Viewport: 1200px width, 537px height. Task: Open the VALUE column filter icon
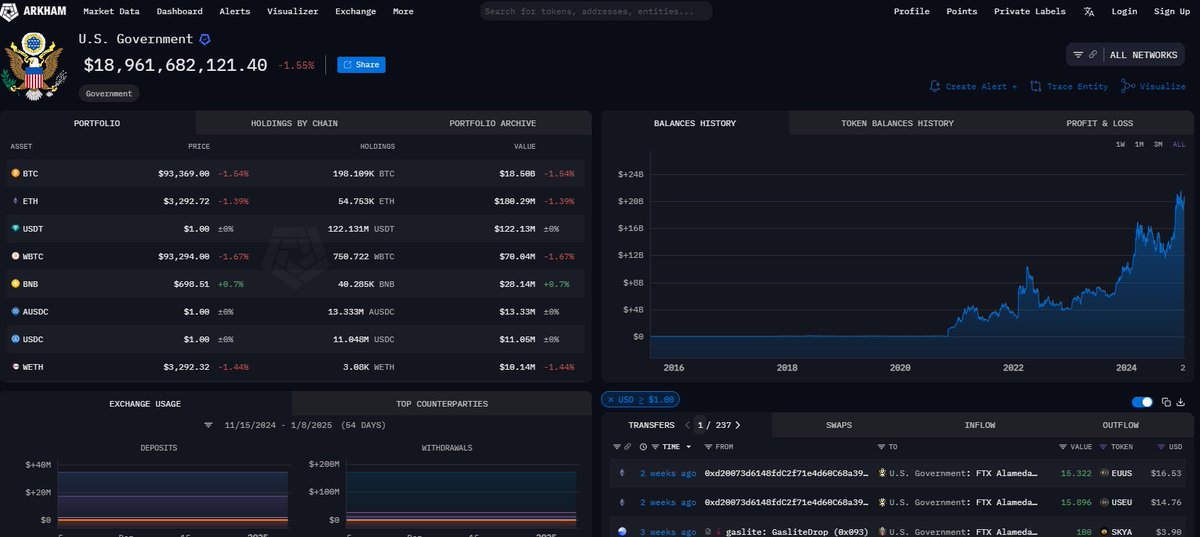(x=1063, y=447)
